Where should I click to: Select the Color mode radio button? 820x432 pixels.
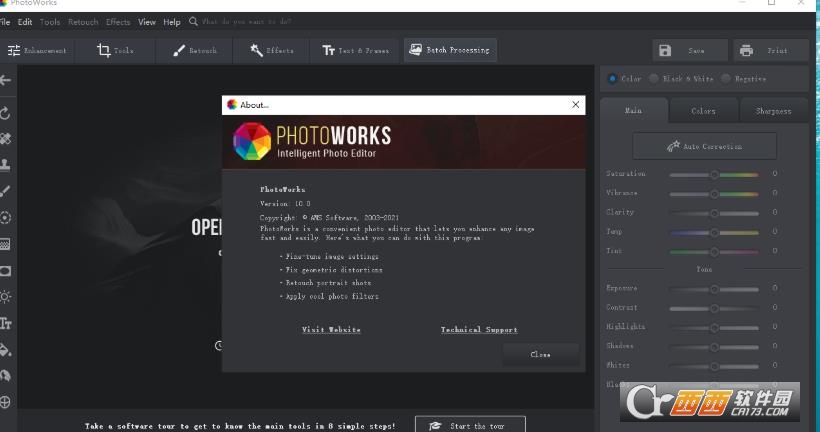pyautogui.click(x=612, y=79)
